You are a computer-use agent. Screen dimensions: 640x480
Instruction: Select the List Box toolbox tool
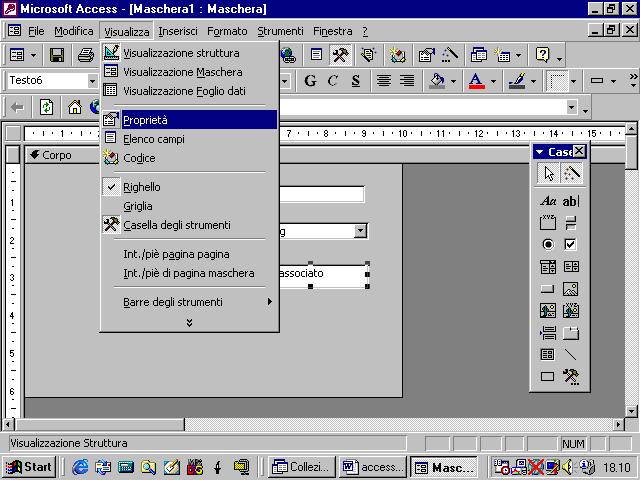tap(571, 267)
